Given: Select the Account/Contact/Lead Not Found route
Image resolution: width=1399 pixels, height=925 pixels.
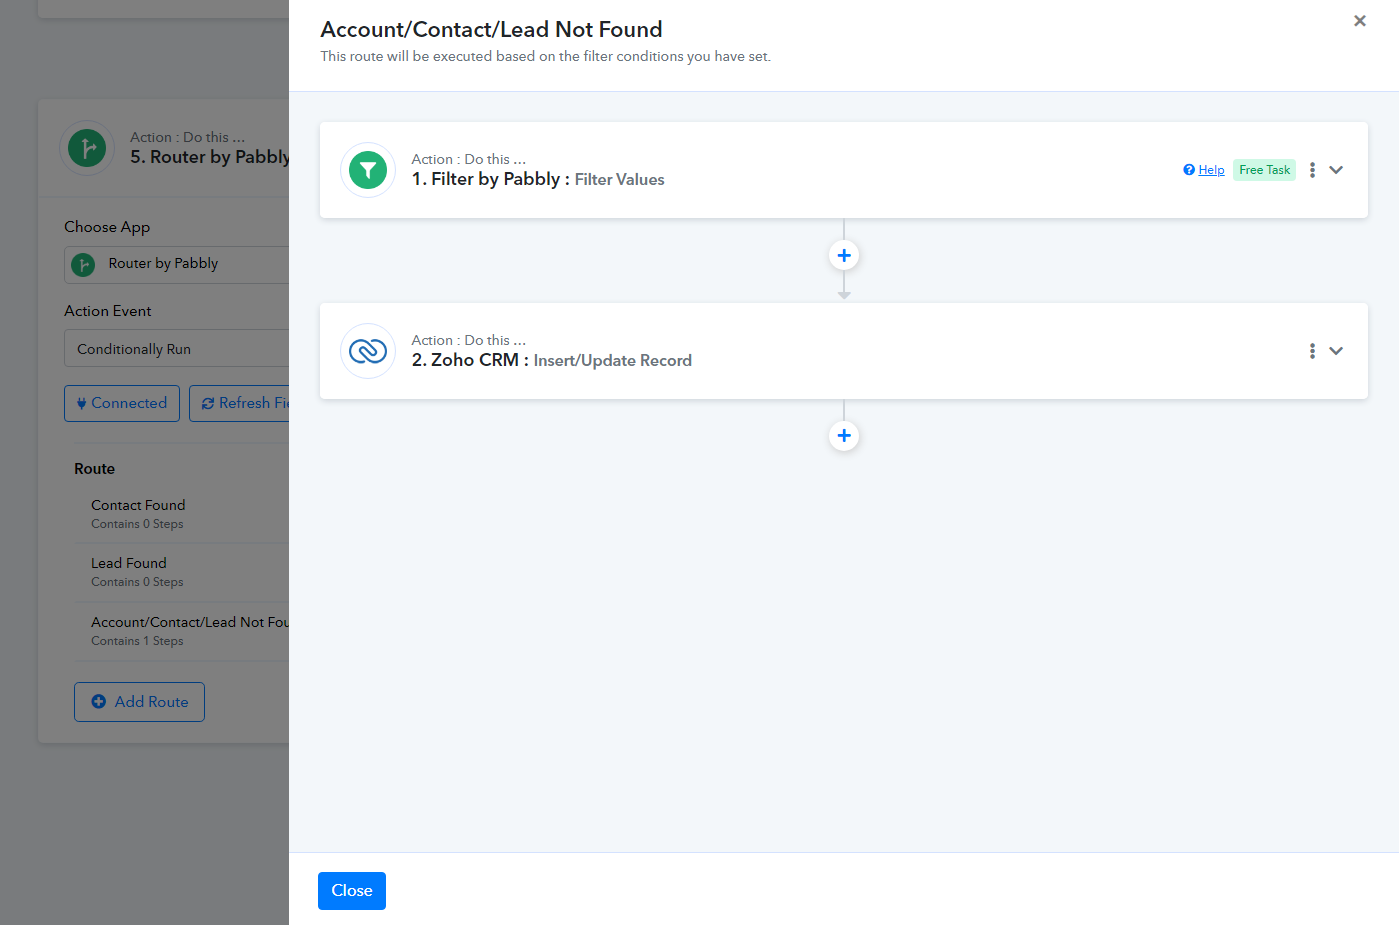Looking at the screenshot, I should (x=182, y=631).
